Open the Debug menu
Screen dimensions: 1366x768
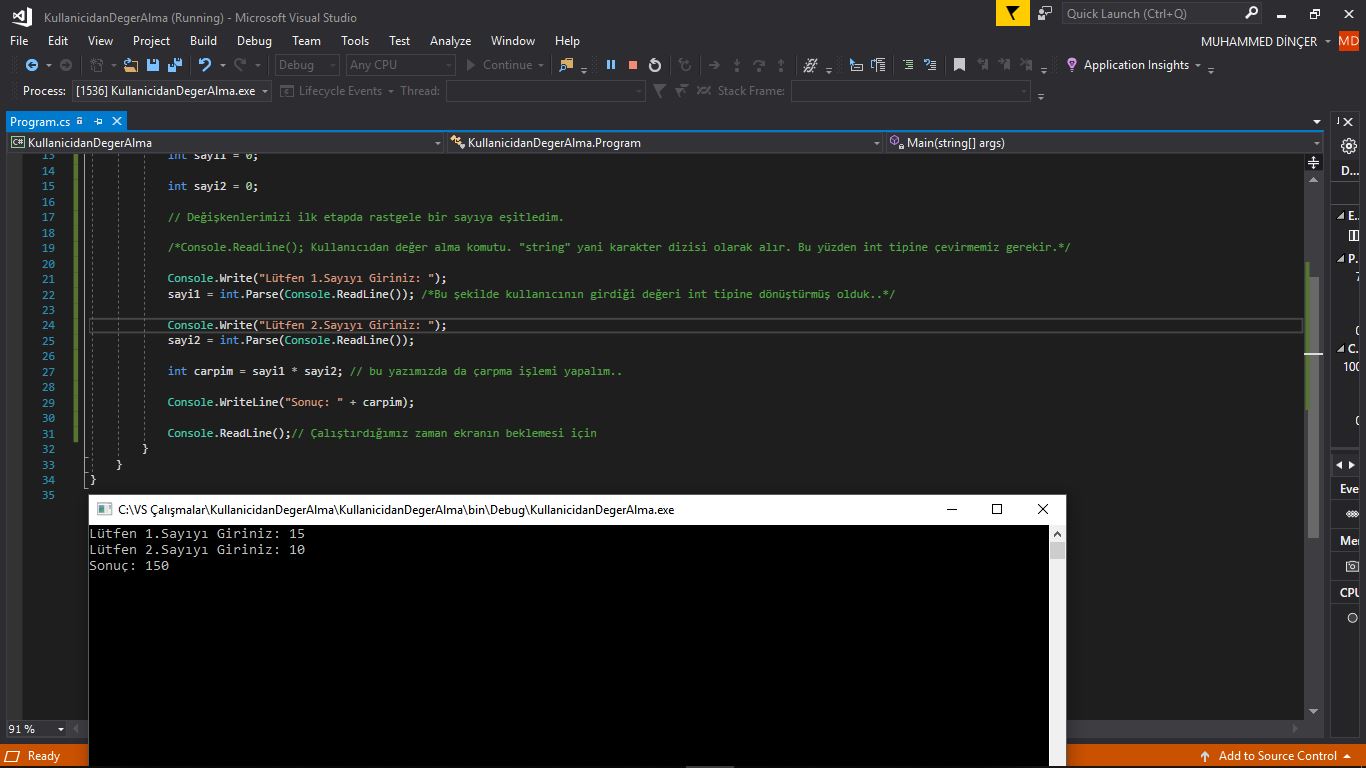(x=254, y=41)
